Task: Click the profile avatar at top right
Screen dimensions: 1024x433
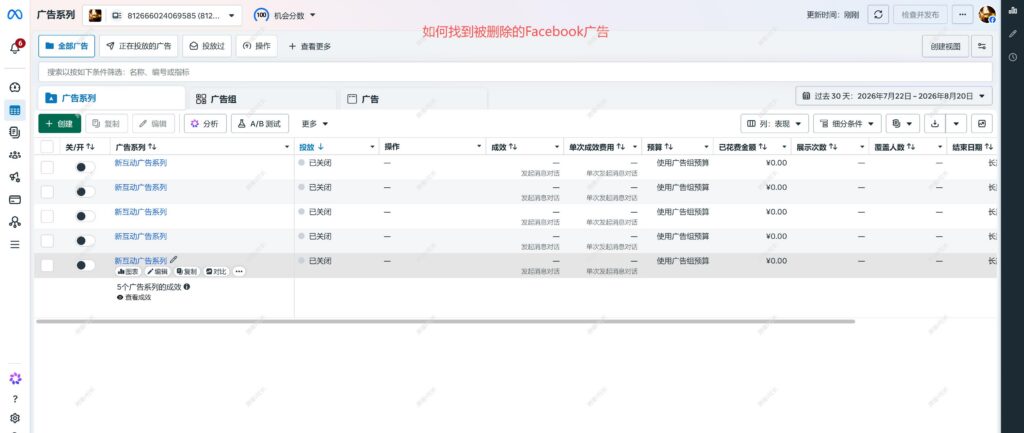Action: tap(987, 15)
